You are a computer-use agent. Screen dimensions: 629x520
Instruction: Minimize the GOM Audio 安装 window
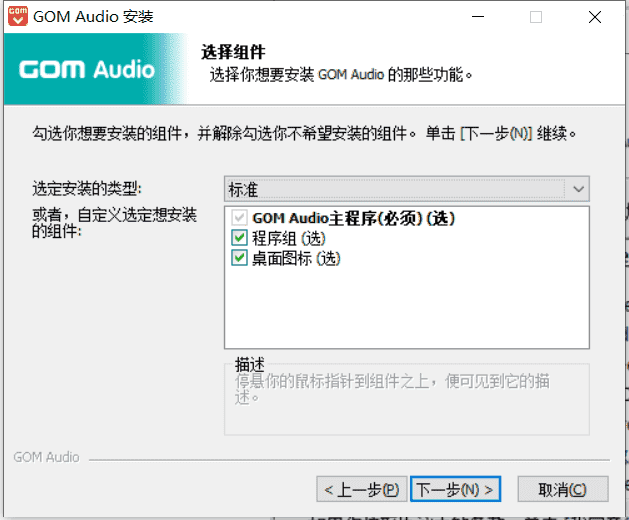478,17
